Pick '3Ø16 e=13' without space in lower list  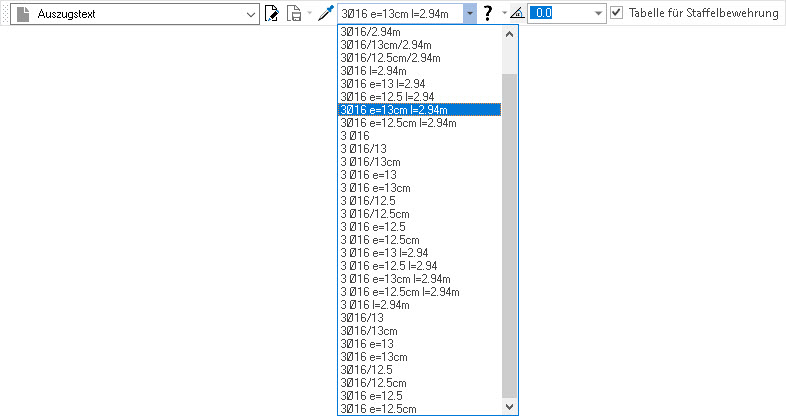(x=420, y=344)
